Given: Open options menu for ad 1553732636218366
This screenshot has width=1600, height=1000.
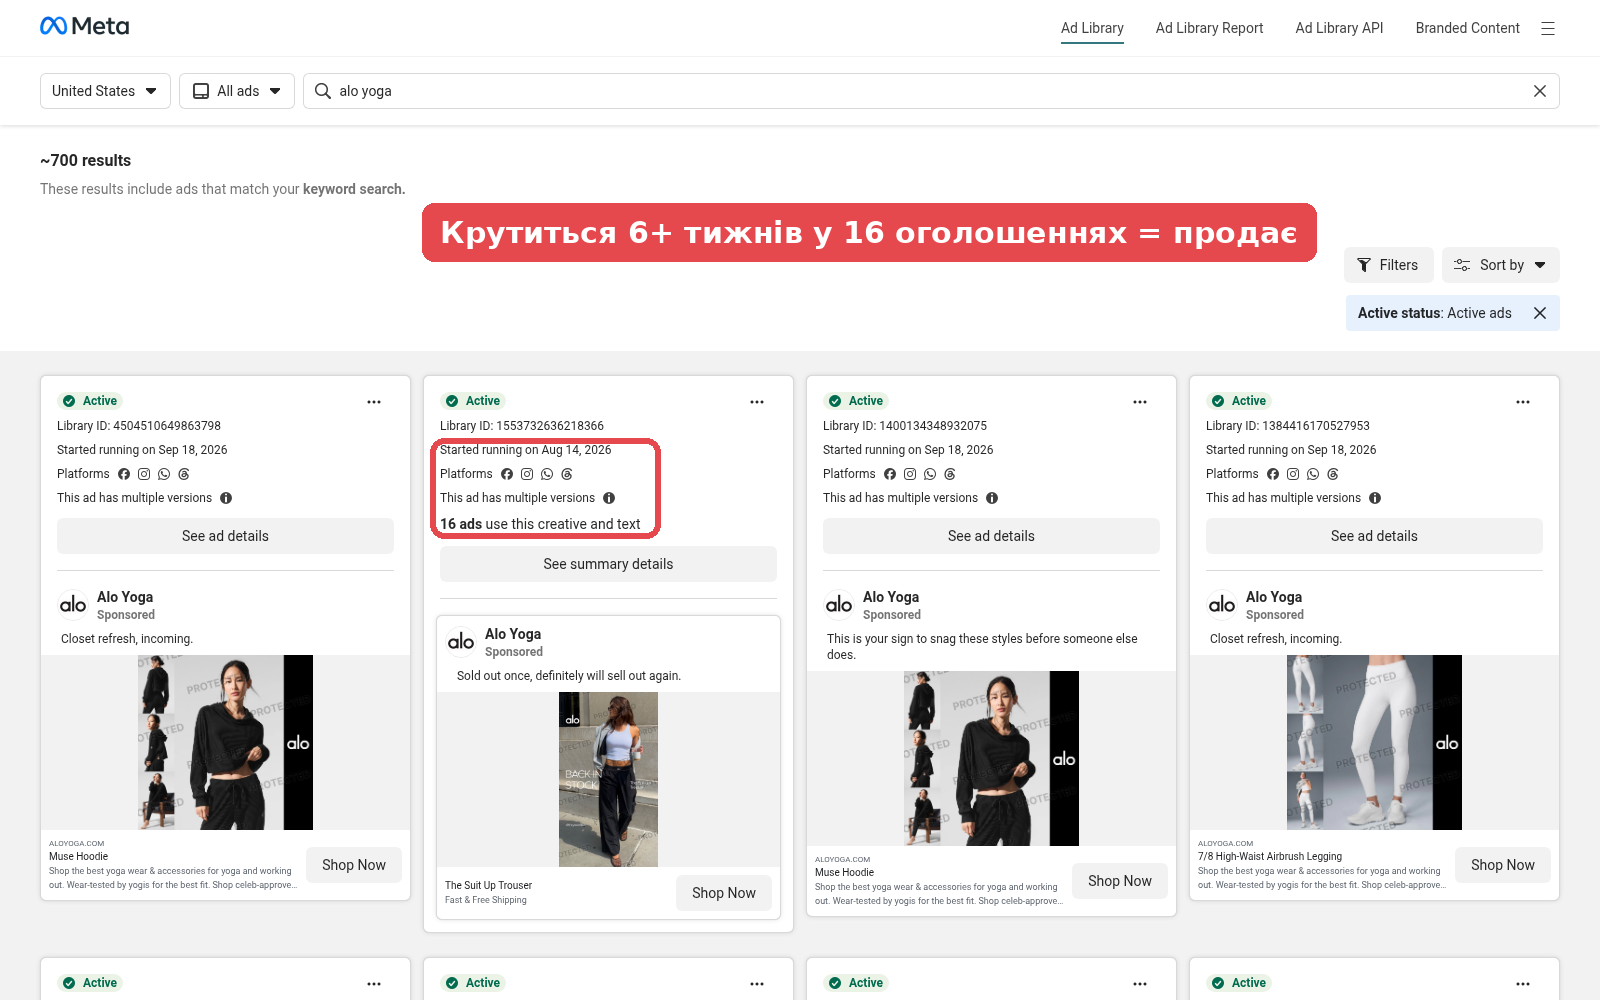Looking at the screenshot, I should (x=757, y=402).
